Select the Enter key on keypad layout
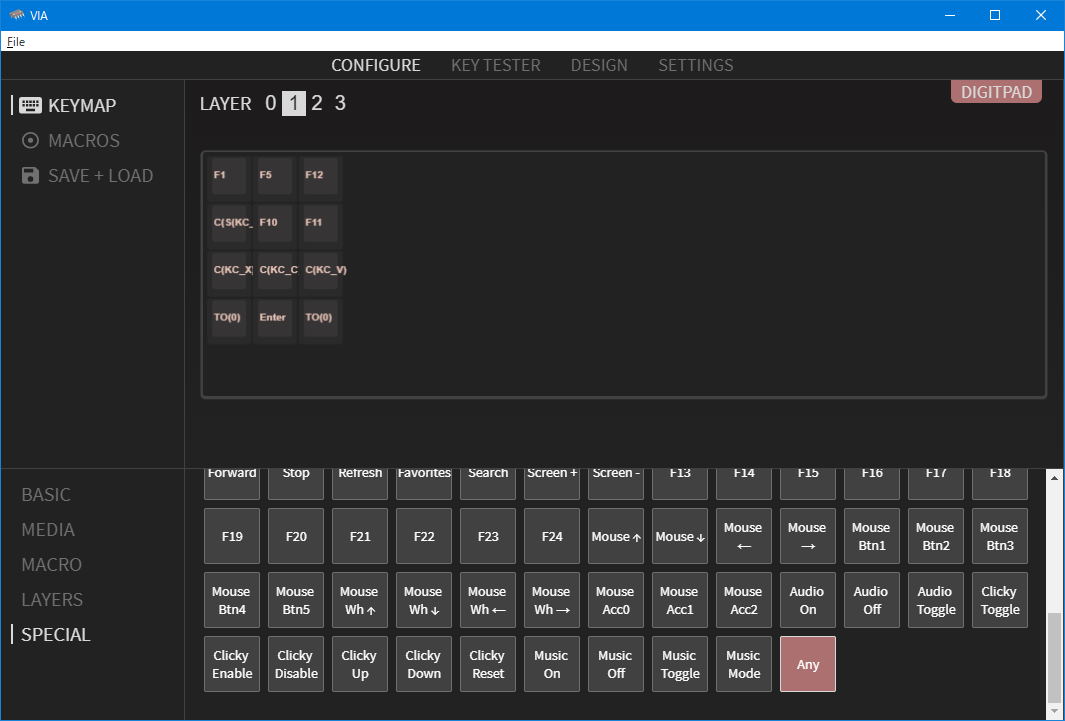The width and height of the screenshot is (1065, 721). 275,317
